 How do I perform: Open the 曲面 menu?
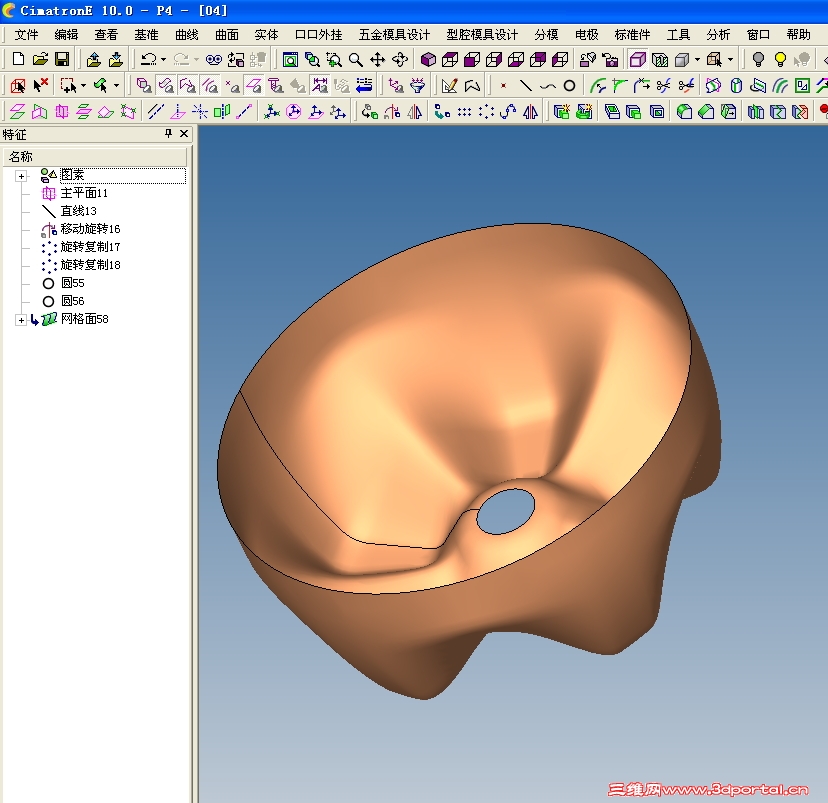coord(227,35)
